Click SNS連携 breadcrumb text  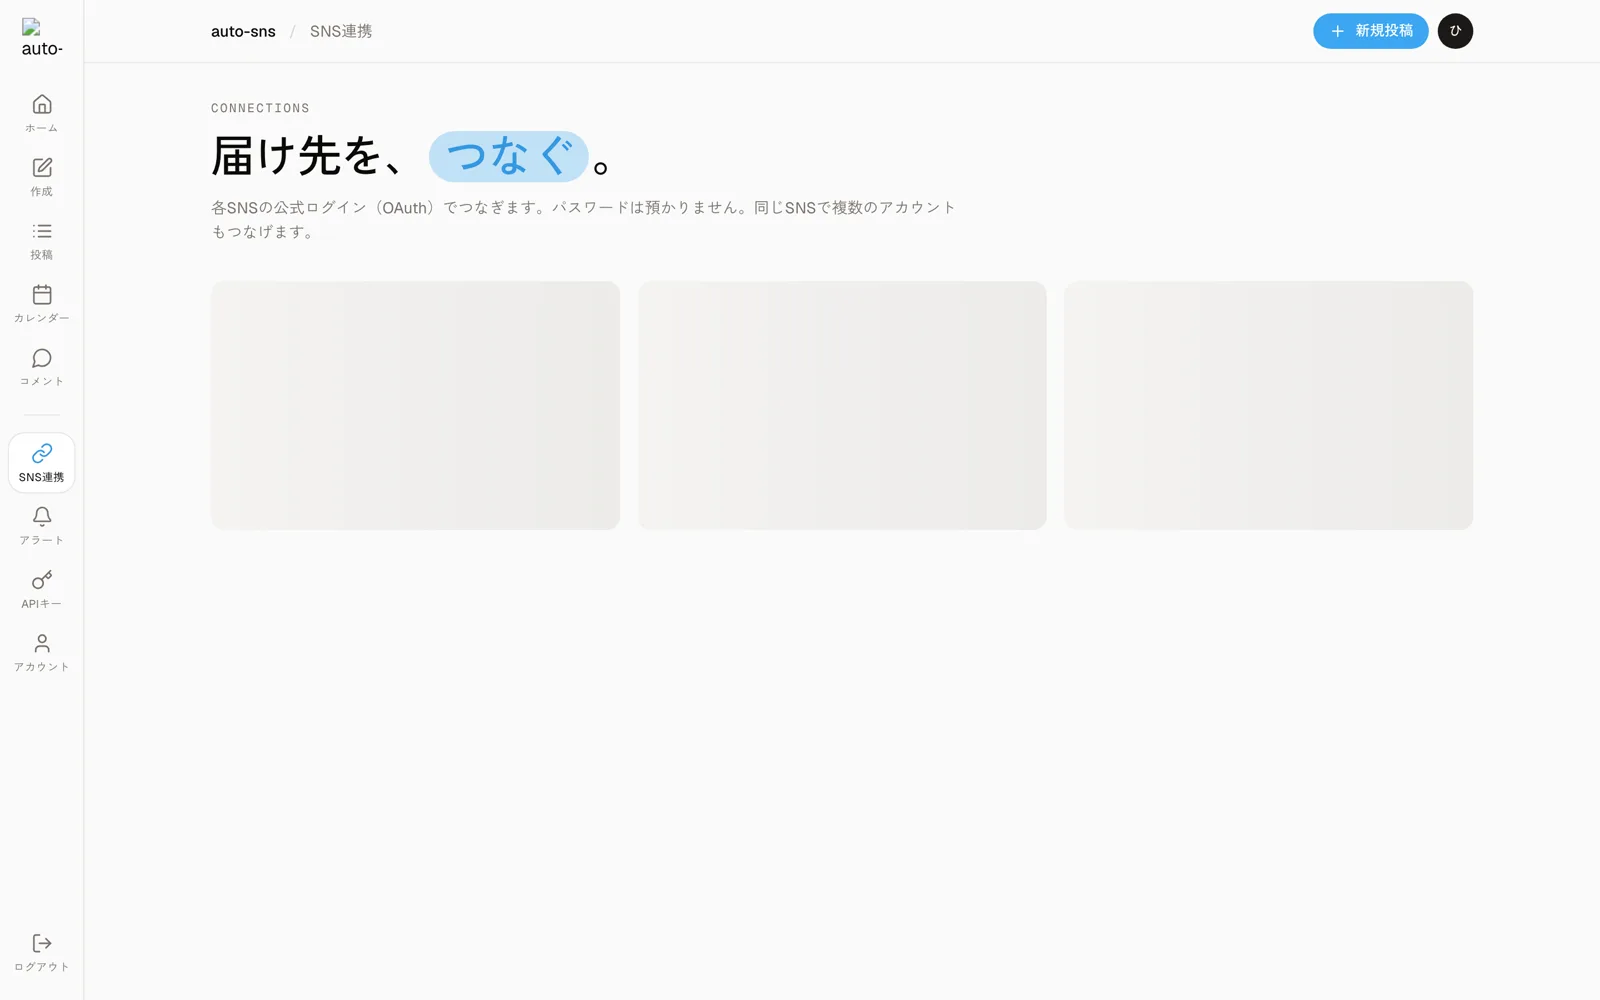tap(341, 31)
